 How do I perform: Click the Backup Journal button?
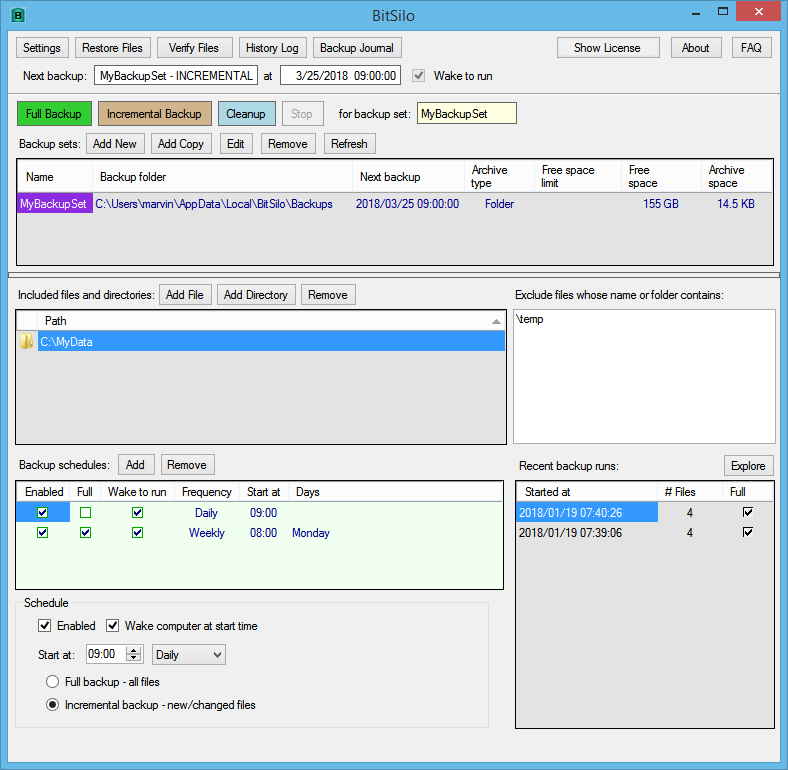[357, 48]
